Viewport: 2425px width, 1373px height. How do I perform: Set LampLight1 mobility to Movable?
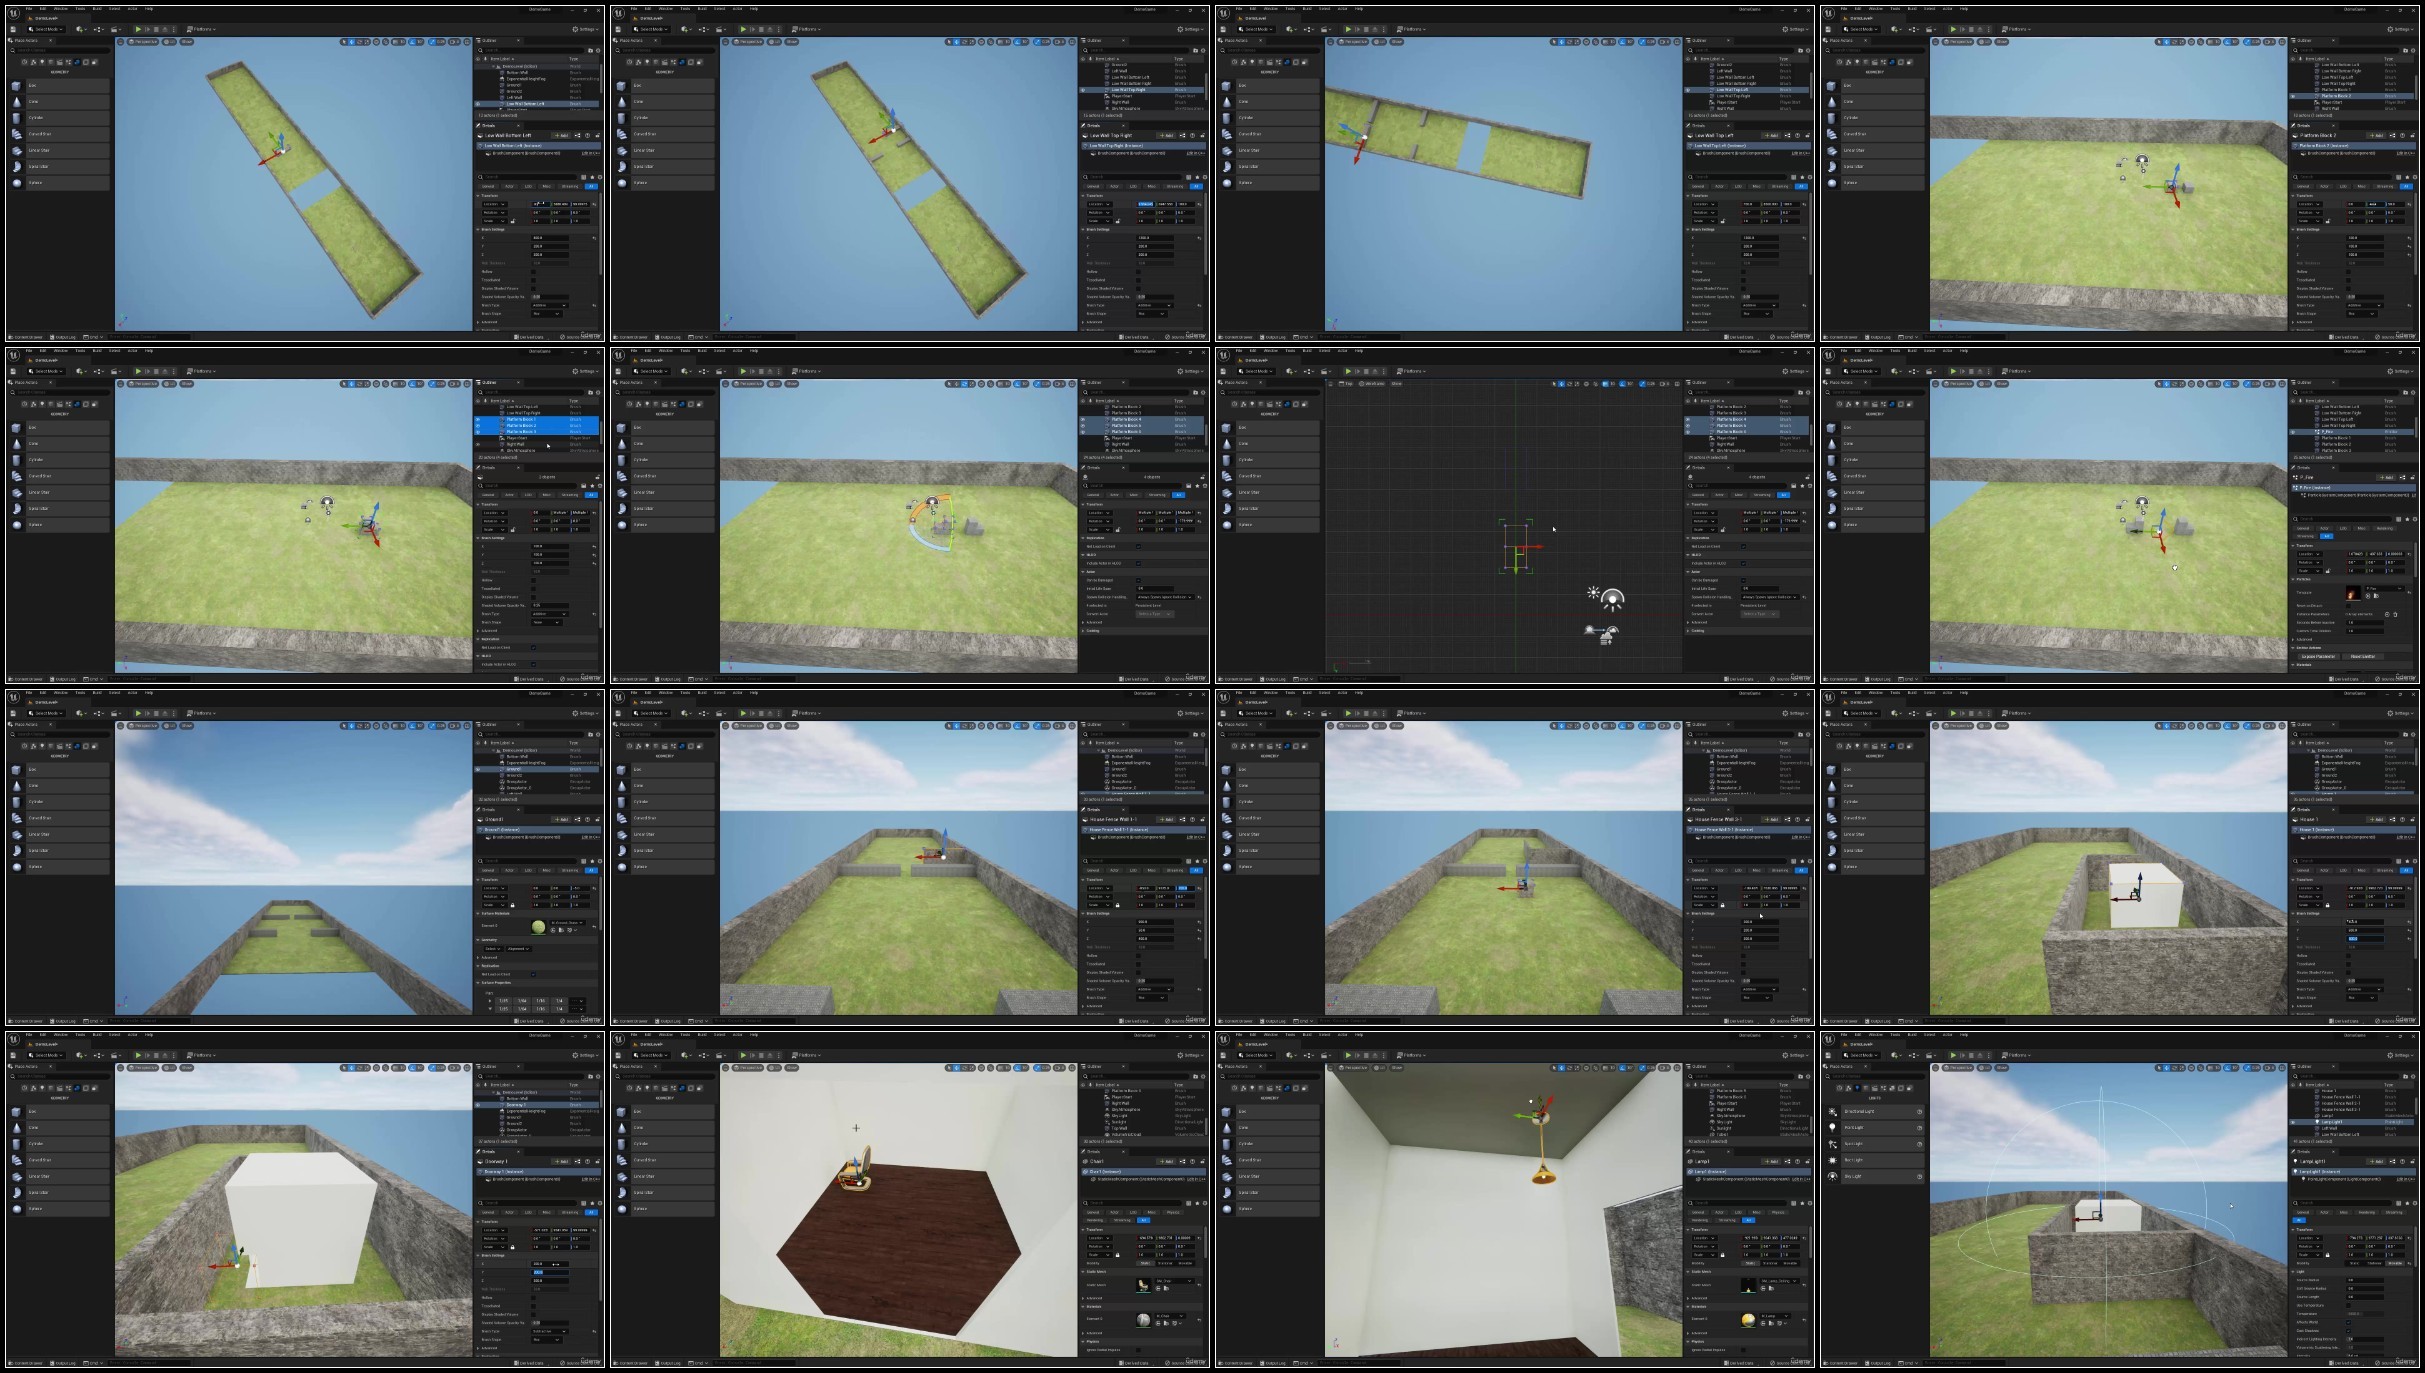click(x=2395, y=1263)
